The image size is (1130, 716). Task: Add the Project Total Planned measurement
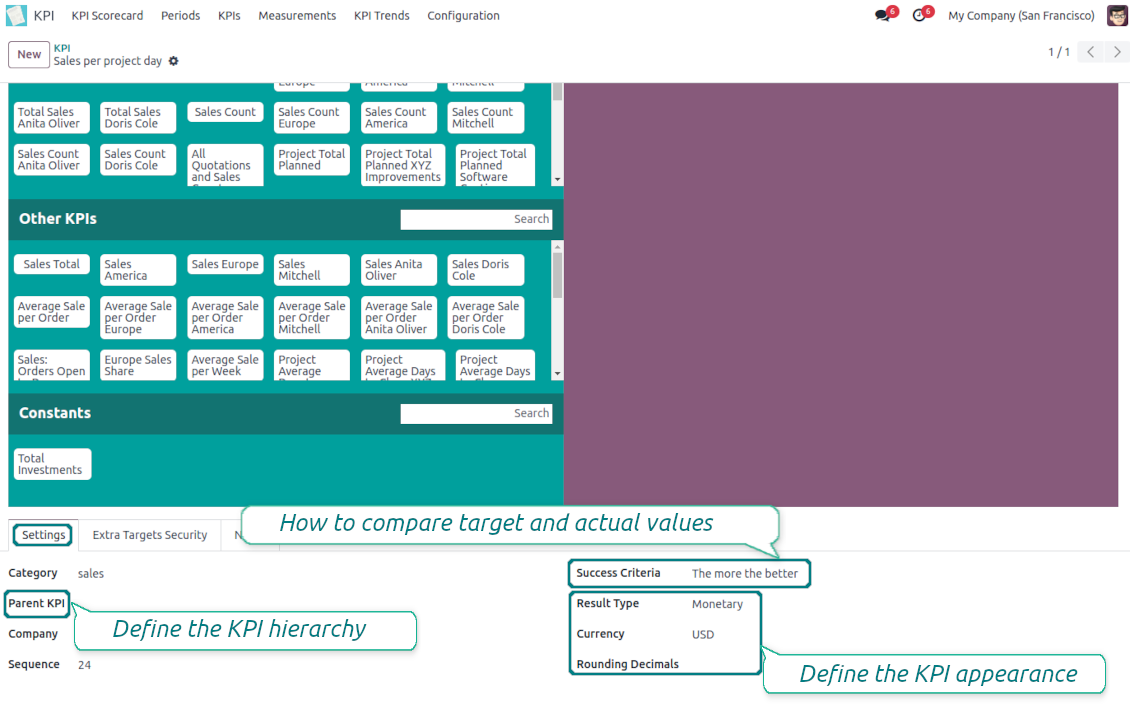click(x=311, y=160)
